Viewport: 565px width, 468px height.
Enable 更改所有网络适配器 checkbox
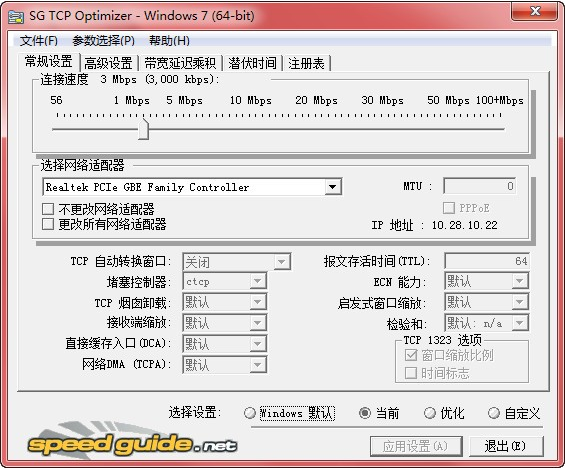click(x=48, y=224)
